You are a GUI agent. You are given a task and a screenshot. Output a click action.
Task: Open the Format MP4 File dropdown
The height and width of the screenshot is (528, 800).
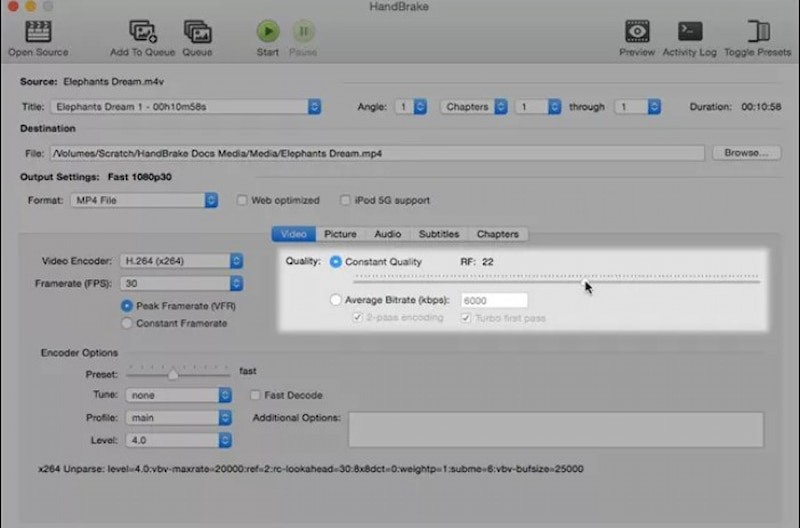point(144,200)
